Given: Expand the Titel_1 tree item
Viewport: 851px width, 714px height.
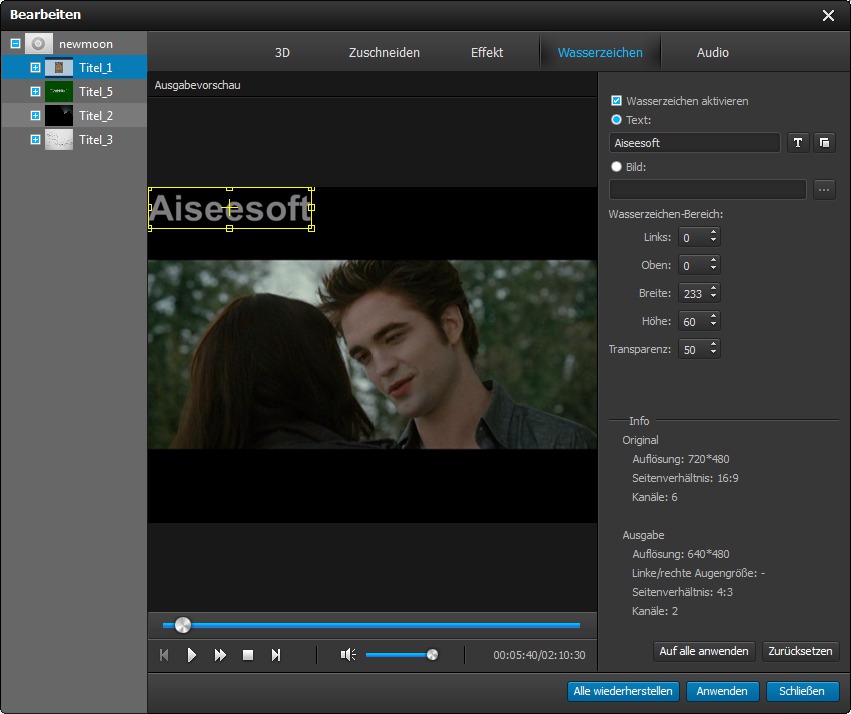Looking at the screenshot, I should tap(35, 68).
